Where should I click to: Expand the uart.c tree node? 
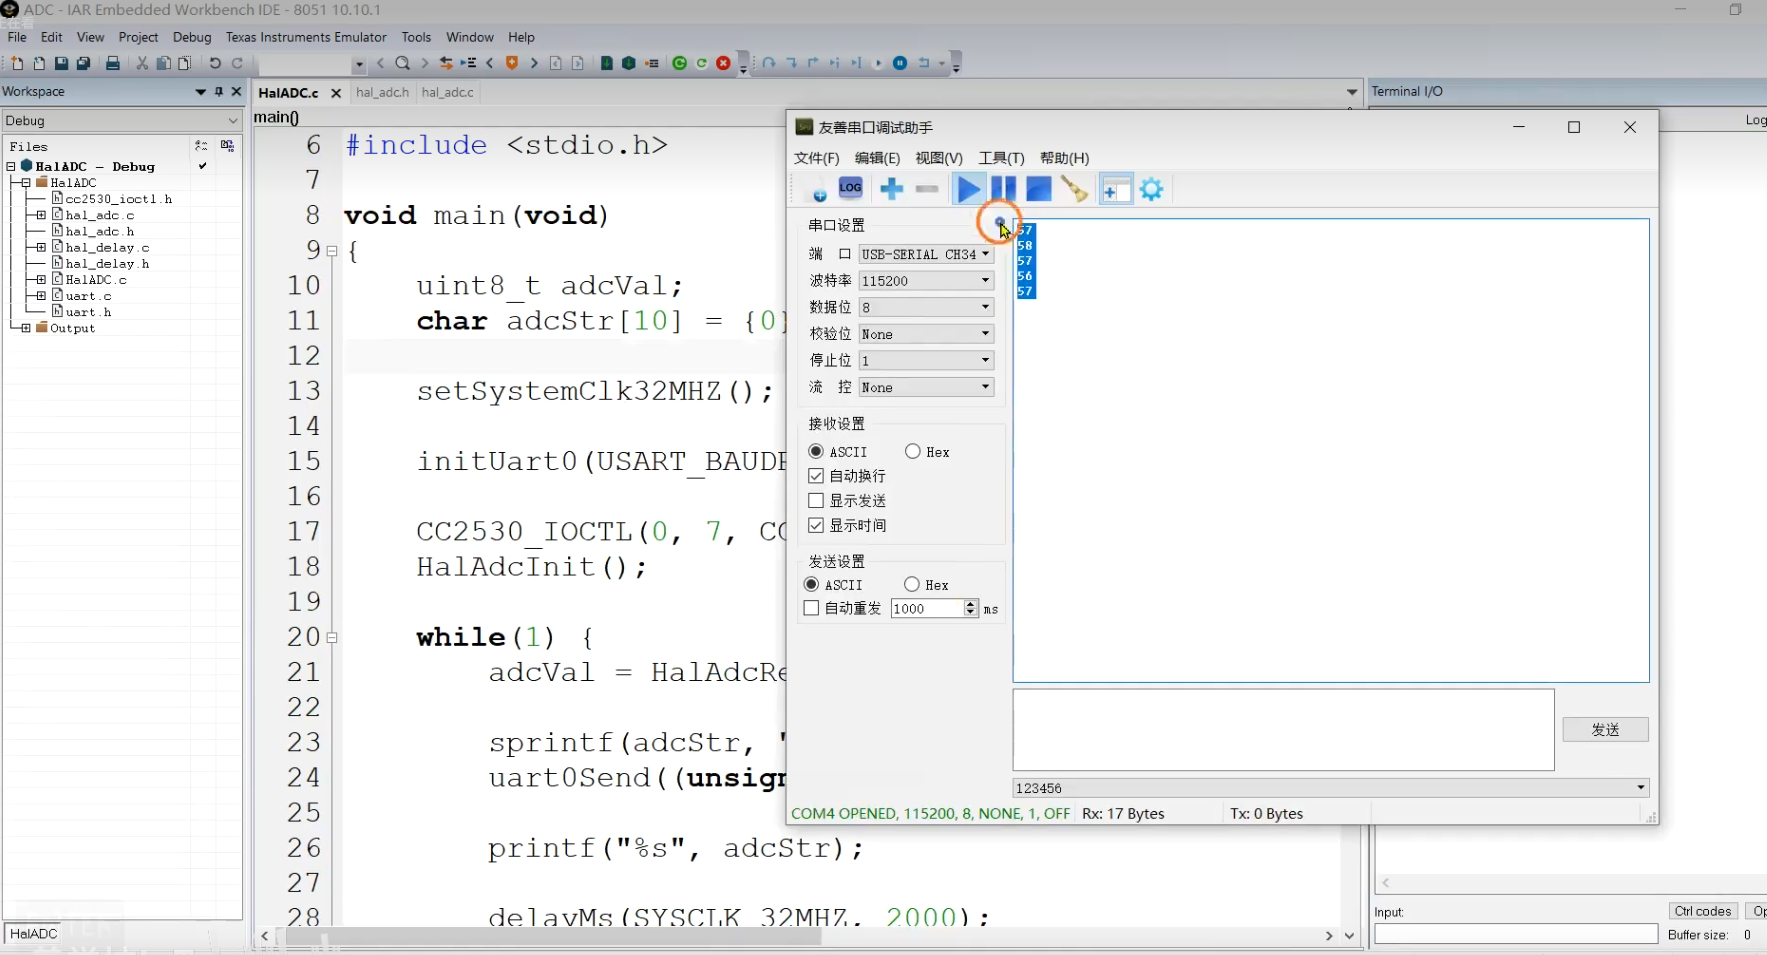41,296
